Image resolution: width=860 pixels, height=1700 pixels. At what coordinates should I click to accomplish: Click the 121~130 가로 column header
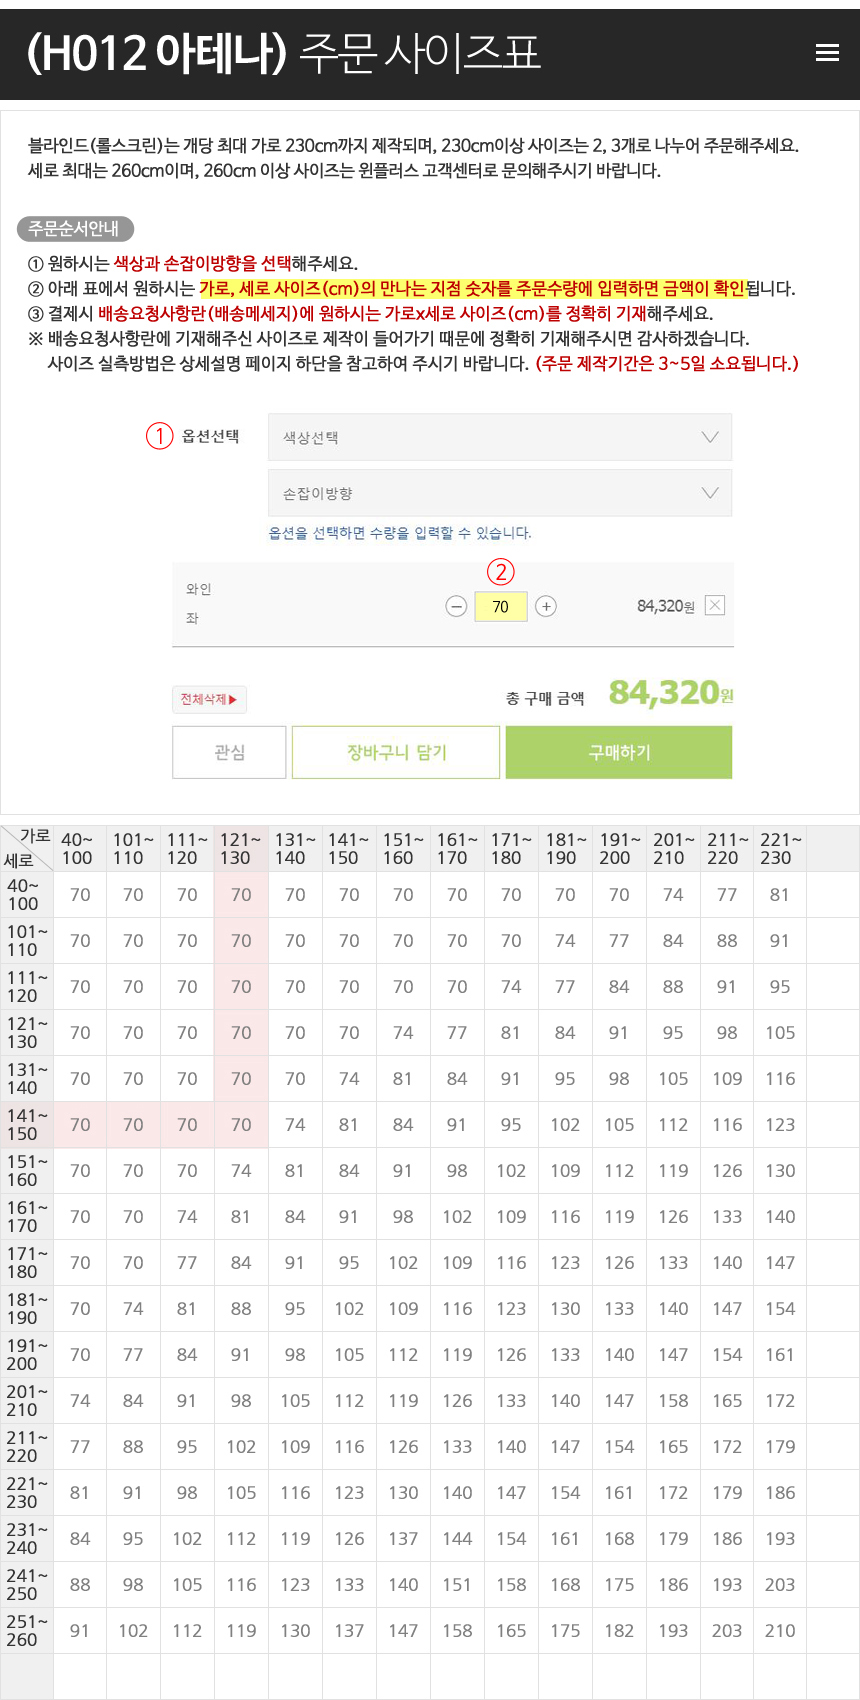pyautogui.click(x=240, y=849)
